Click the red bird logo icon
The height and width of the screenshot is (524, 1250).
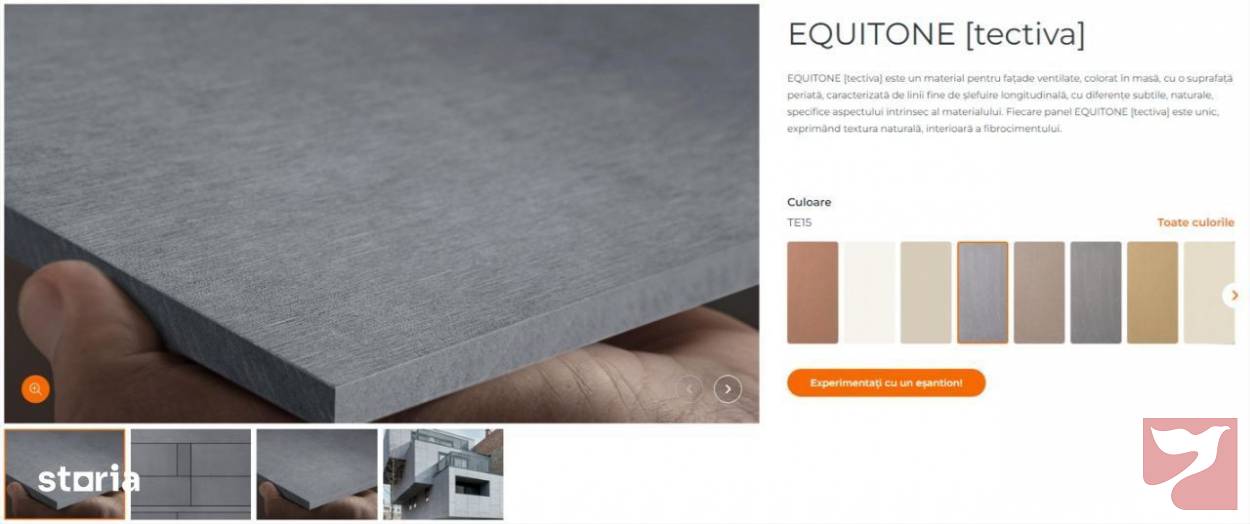(1190, 464)
